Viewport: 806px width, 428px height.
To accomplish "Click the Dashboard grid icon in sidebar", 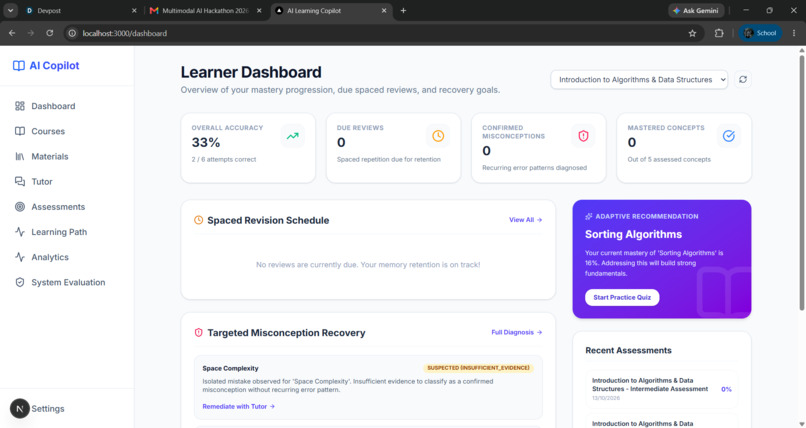I will (x=20, y=106).
